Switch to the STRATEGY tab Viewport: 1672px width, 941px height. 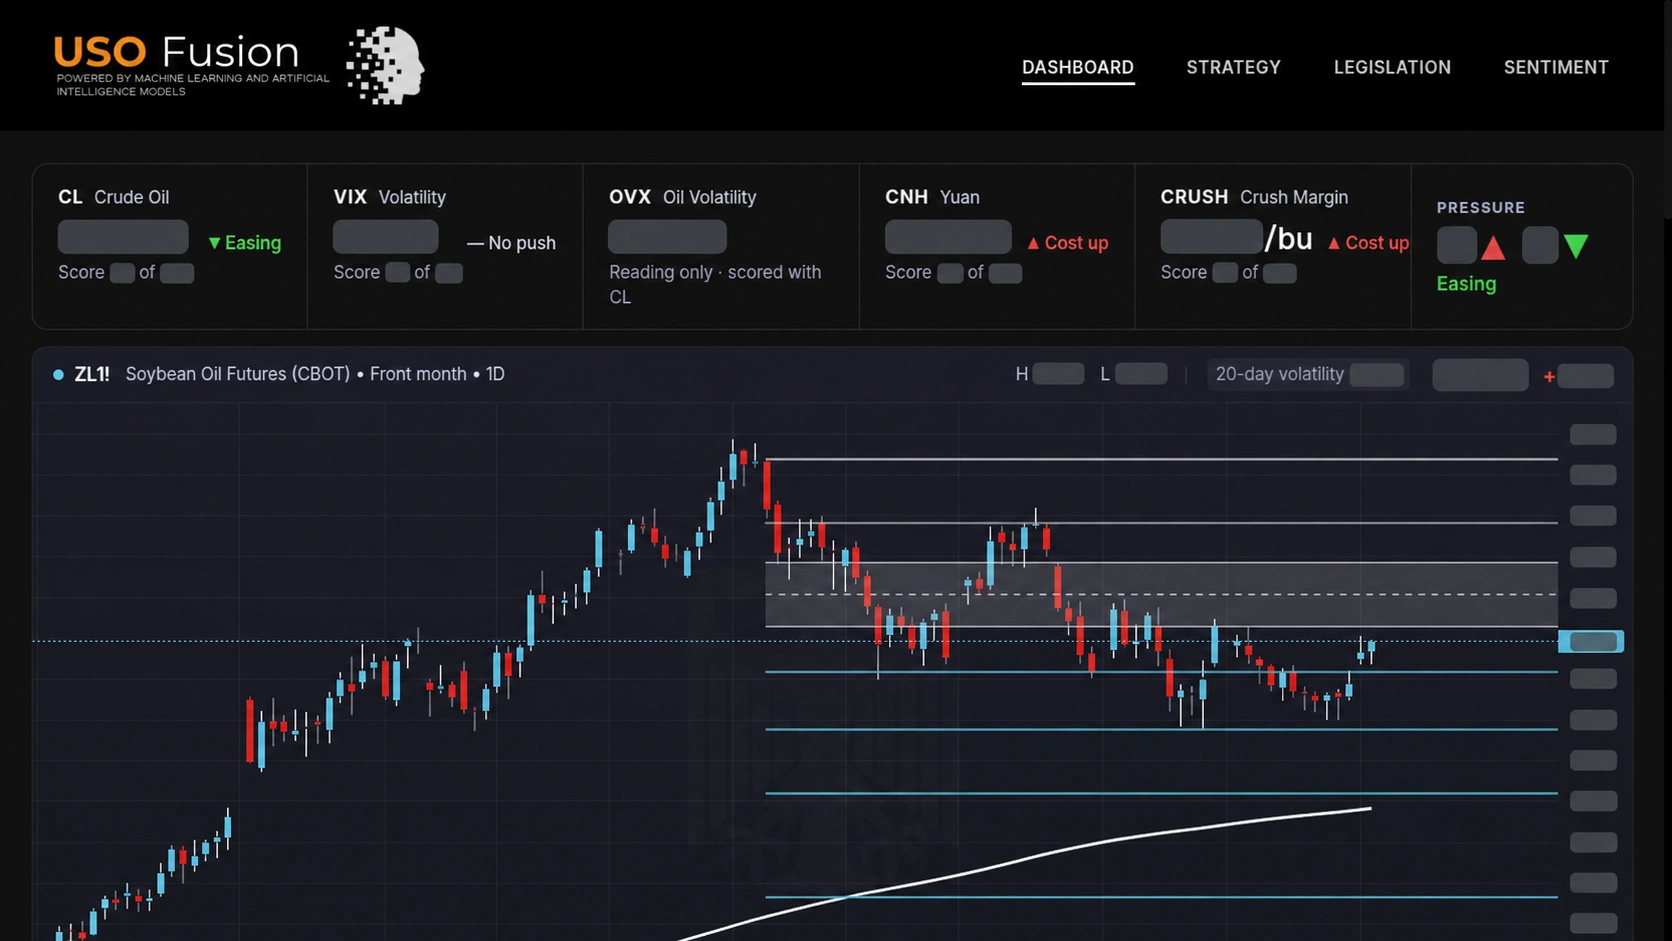(1233, 67)
